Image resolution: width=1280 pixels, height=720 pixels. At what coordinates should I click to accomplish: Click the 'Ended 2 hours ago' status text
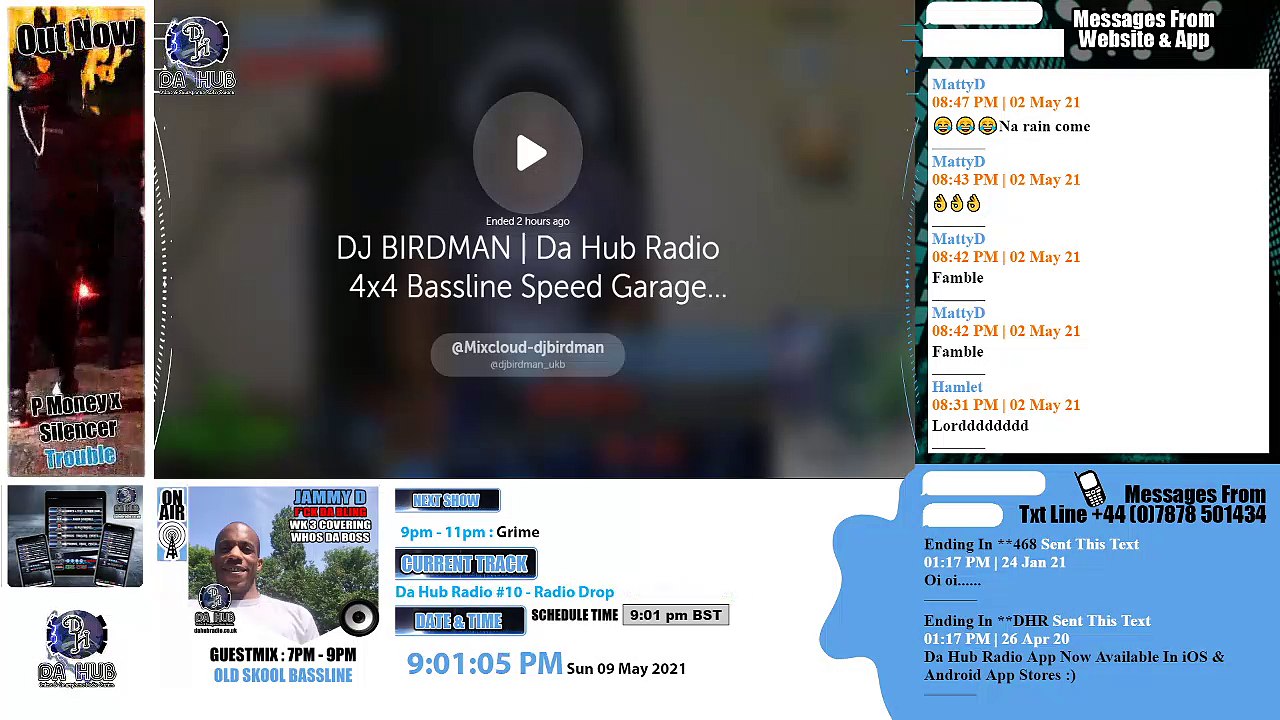tap(527, 221)
